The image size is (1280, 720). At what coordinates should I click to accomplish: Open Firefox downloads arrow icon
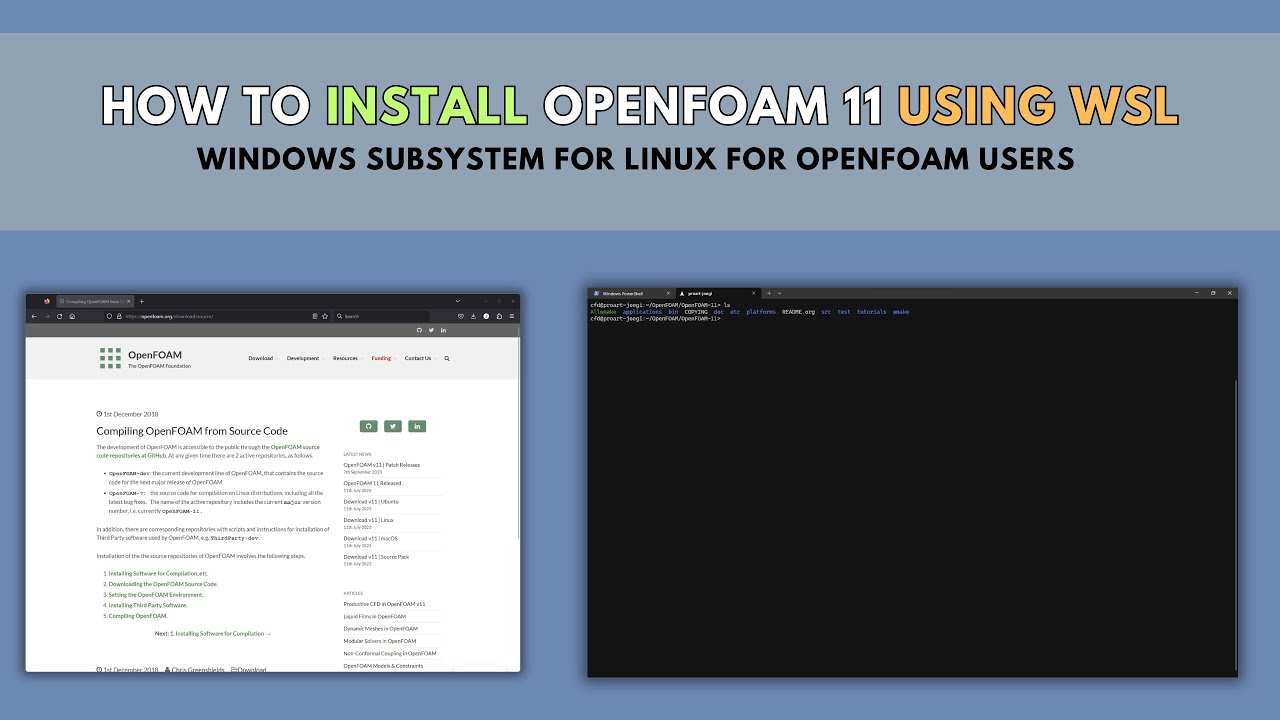(x=474, y=316)
